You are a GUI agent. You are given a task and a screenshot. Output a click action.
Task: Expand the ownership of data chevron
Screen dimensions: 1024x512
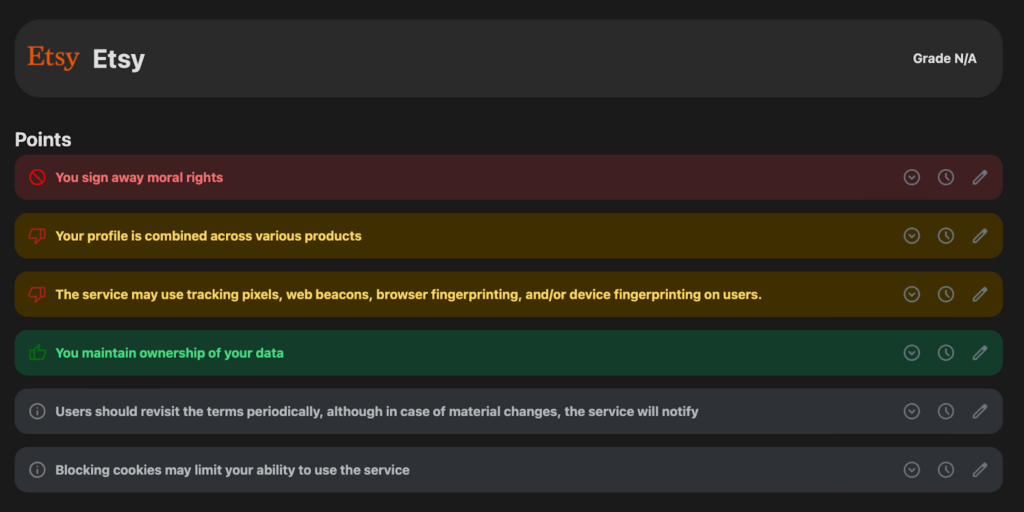[x=911, y=353]
